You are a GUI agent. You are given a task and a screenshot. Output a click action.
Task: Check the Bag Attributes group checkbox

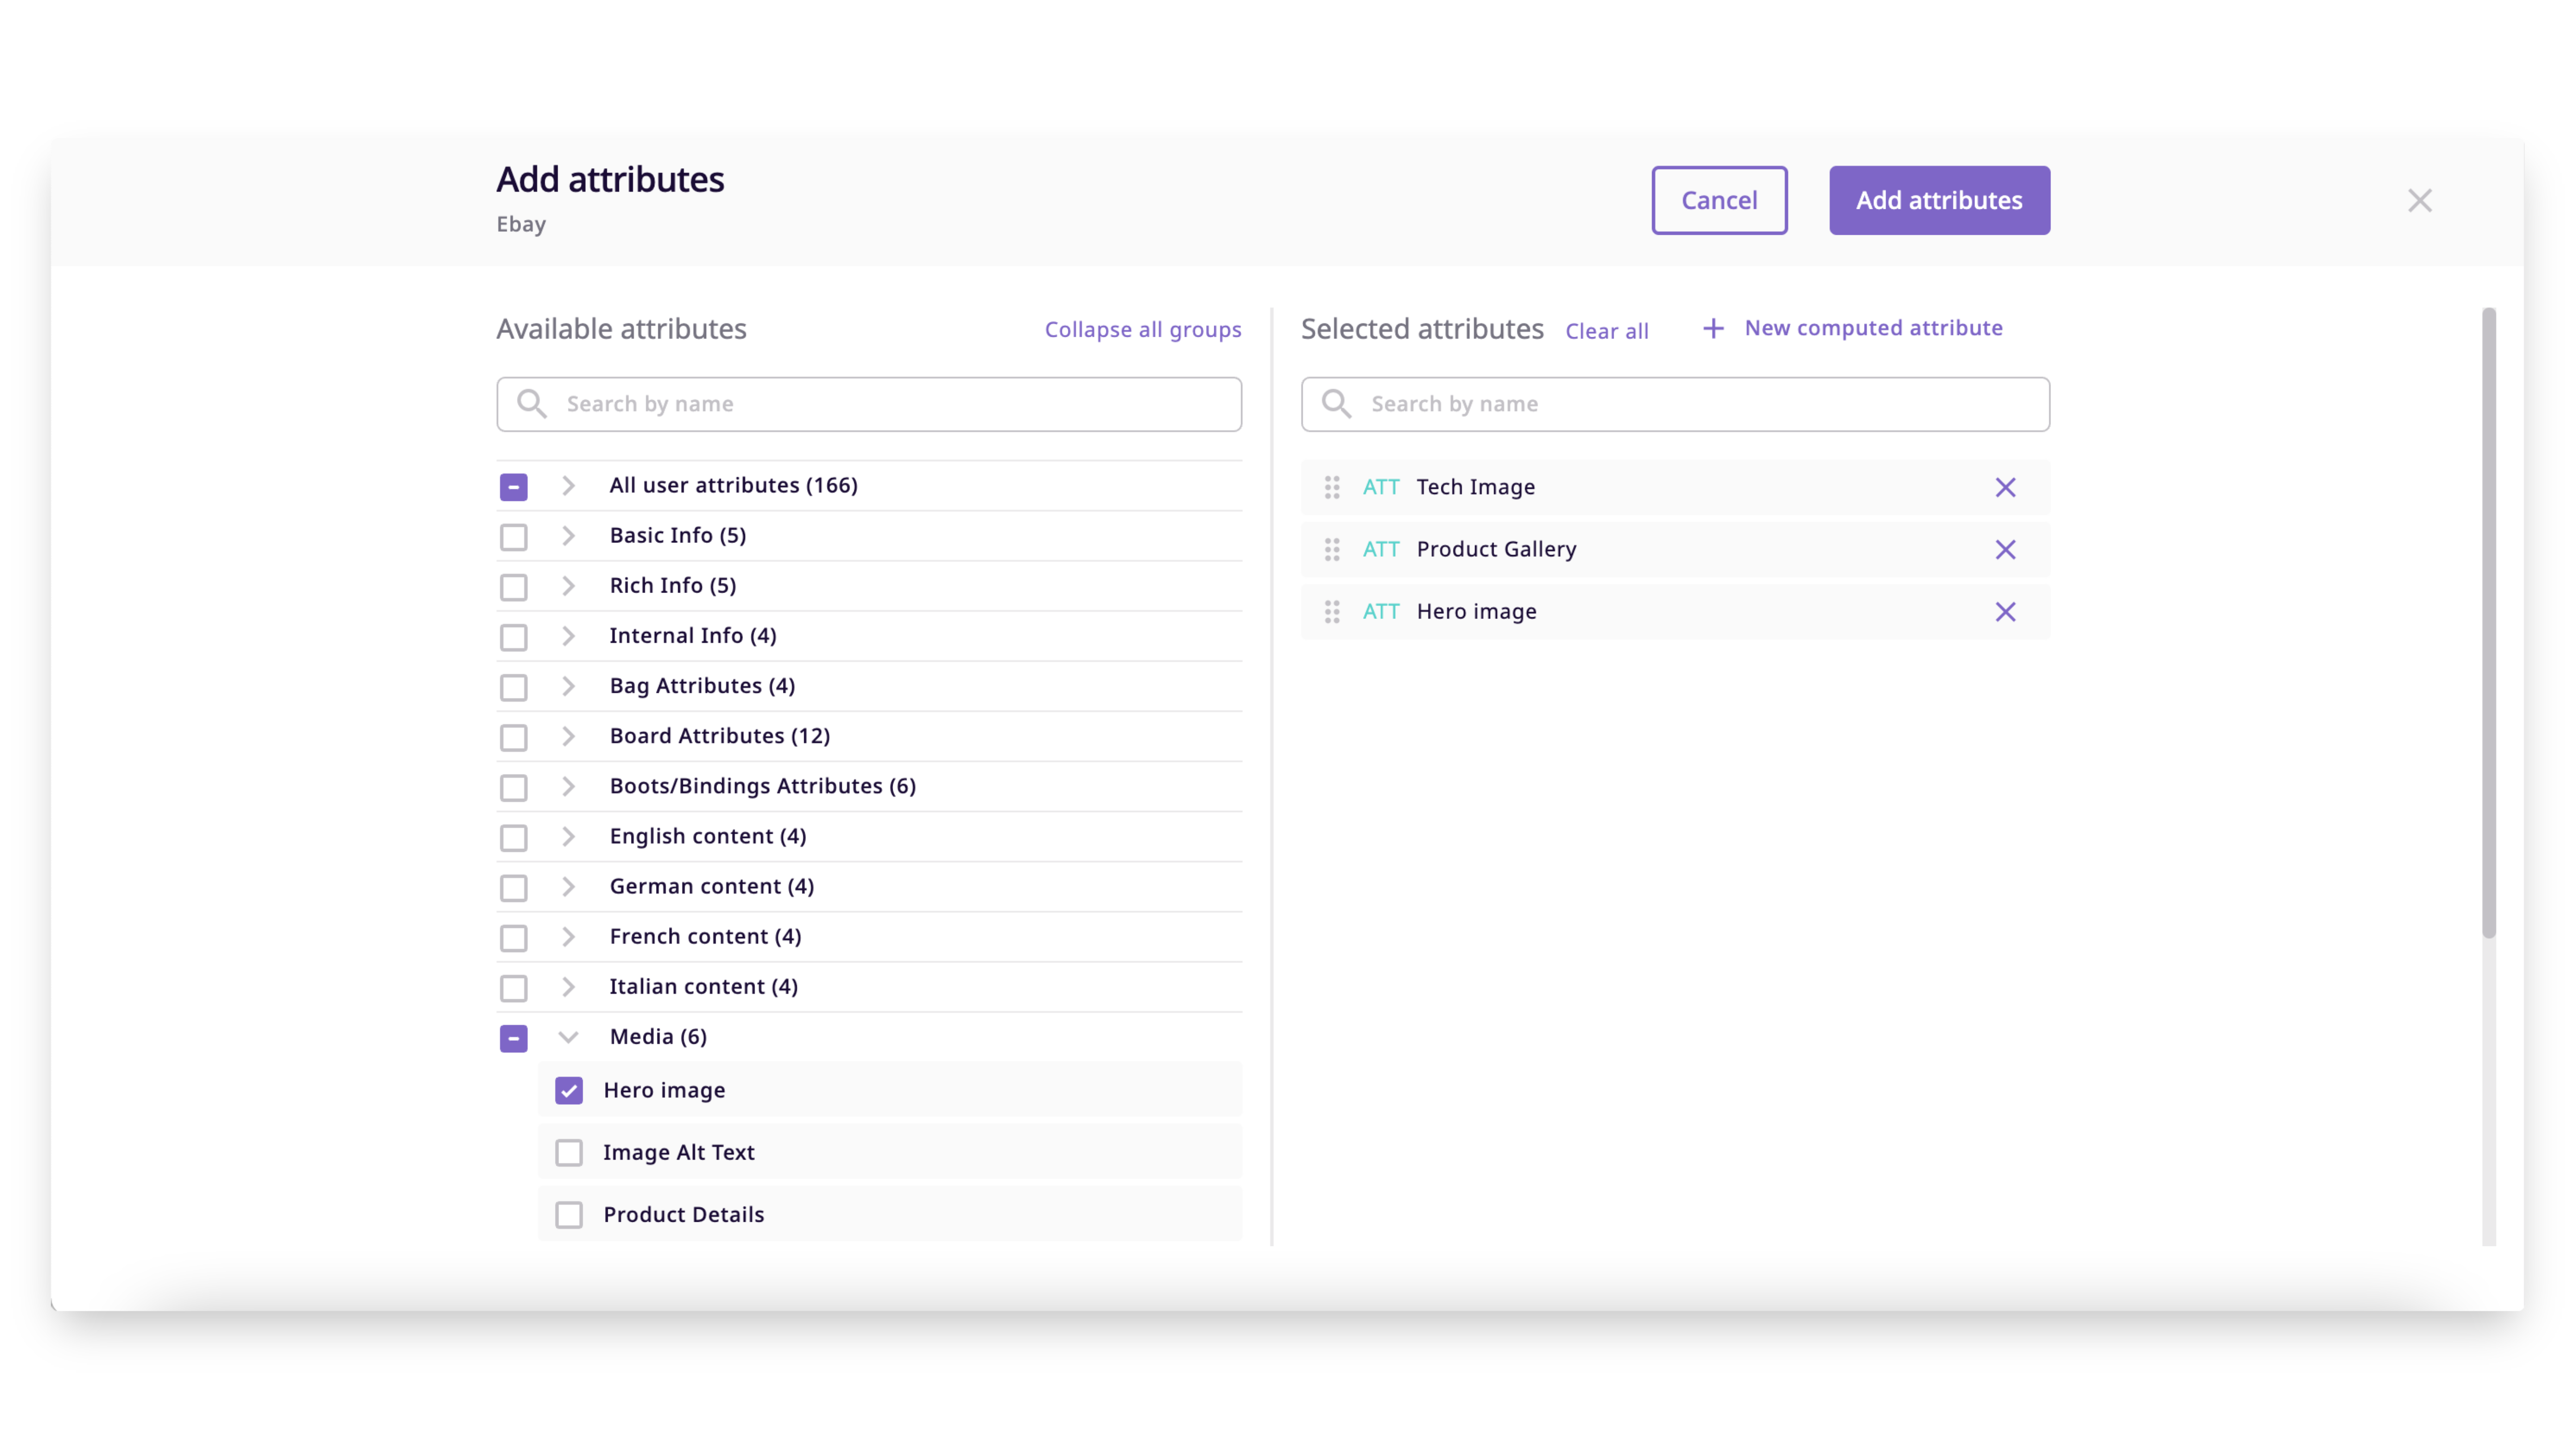[513, 687]
